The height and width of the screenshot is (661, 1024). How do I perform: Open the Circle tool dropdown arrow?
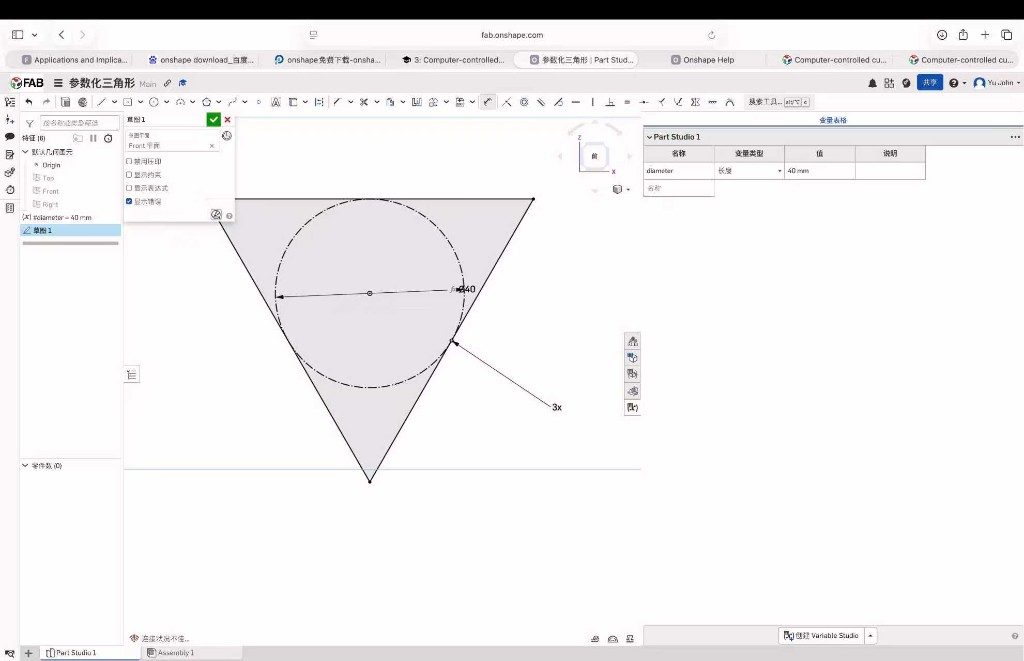(167, 102)
